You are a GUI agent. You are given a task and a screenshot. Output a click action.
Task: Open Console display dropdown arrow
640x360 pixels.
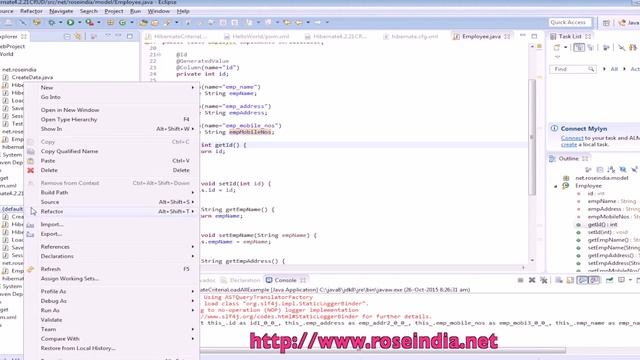coord(630,280)
